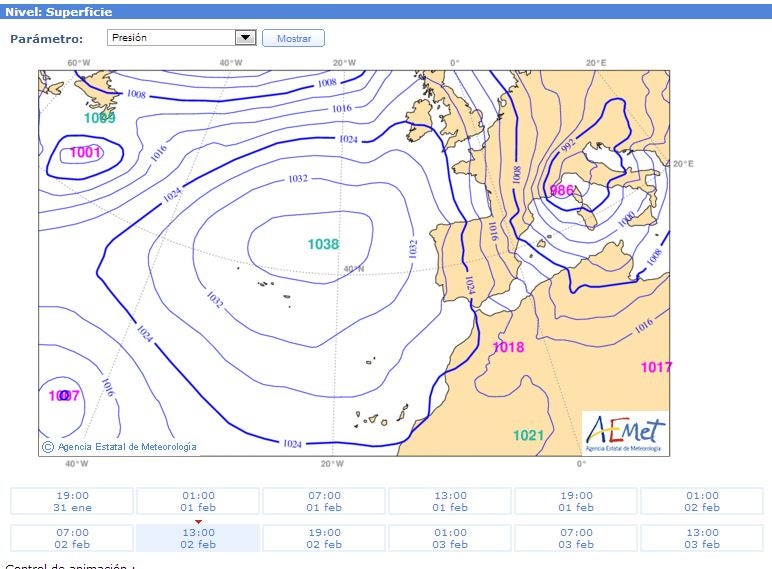This screenshot has height=569, width=772.
Task: Select the 01:00 01 feb time step
Action: (x=198, y=501)
